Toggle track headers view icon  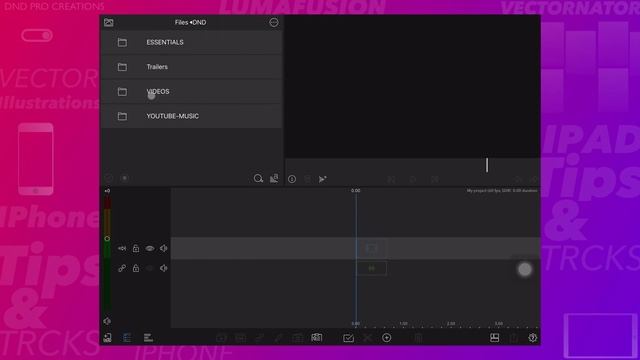click(x=127, y=338)
